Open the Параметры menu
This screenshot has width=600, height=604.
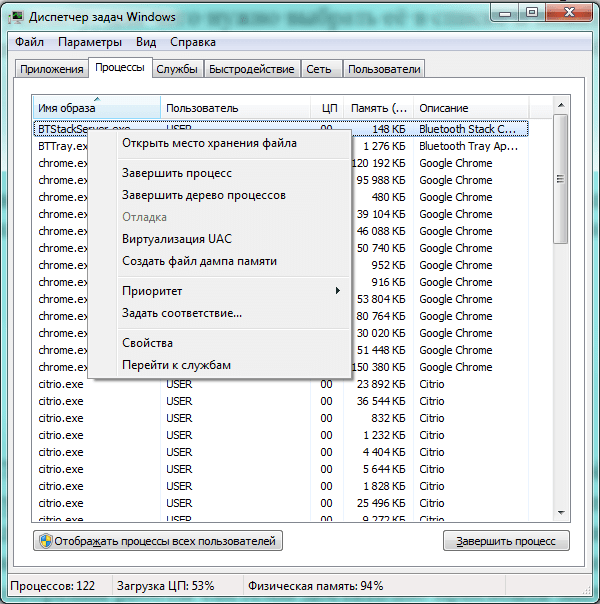tap(90, 42)
